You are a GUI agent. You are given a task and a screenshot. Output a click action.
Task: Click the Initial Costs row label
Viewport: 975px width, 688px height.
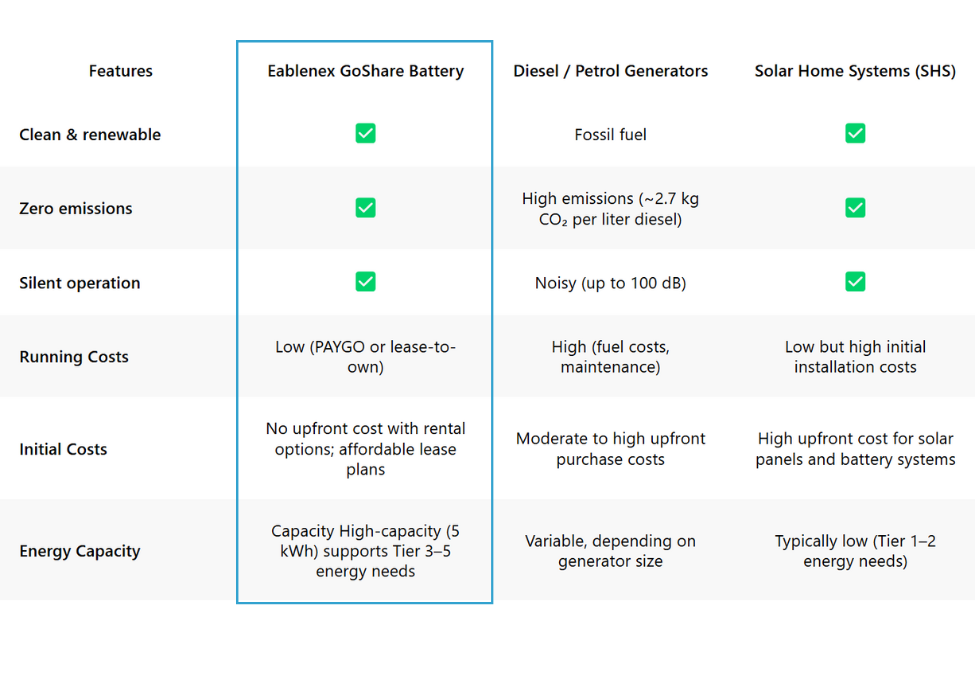coord(63,449)
